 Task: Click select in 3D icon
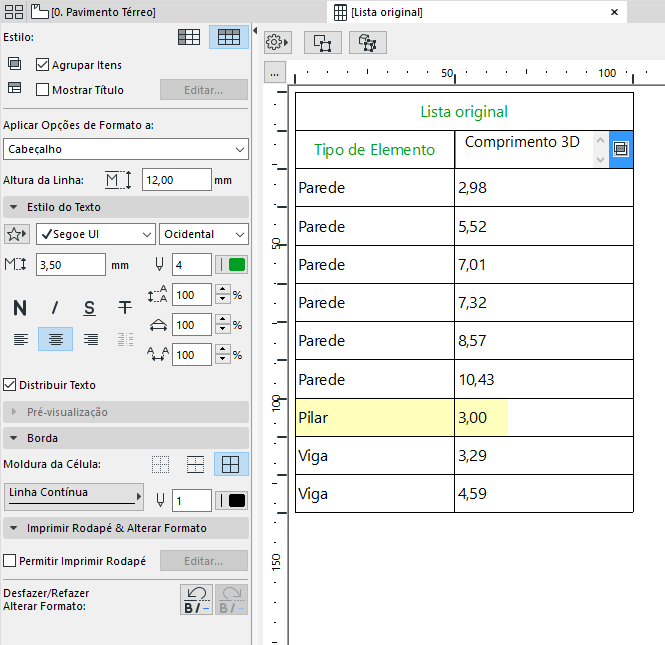point(368,42)
